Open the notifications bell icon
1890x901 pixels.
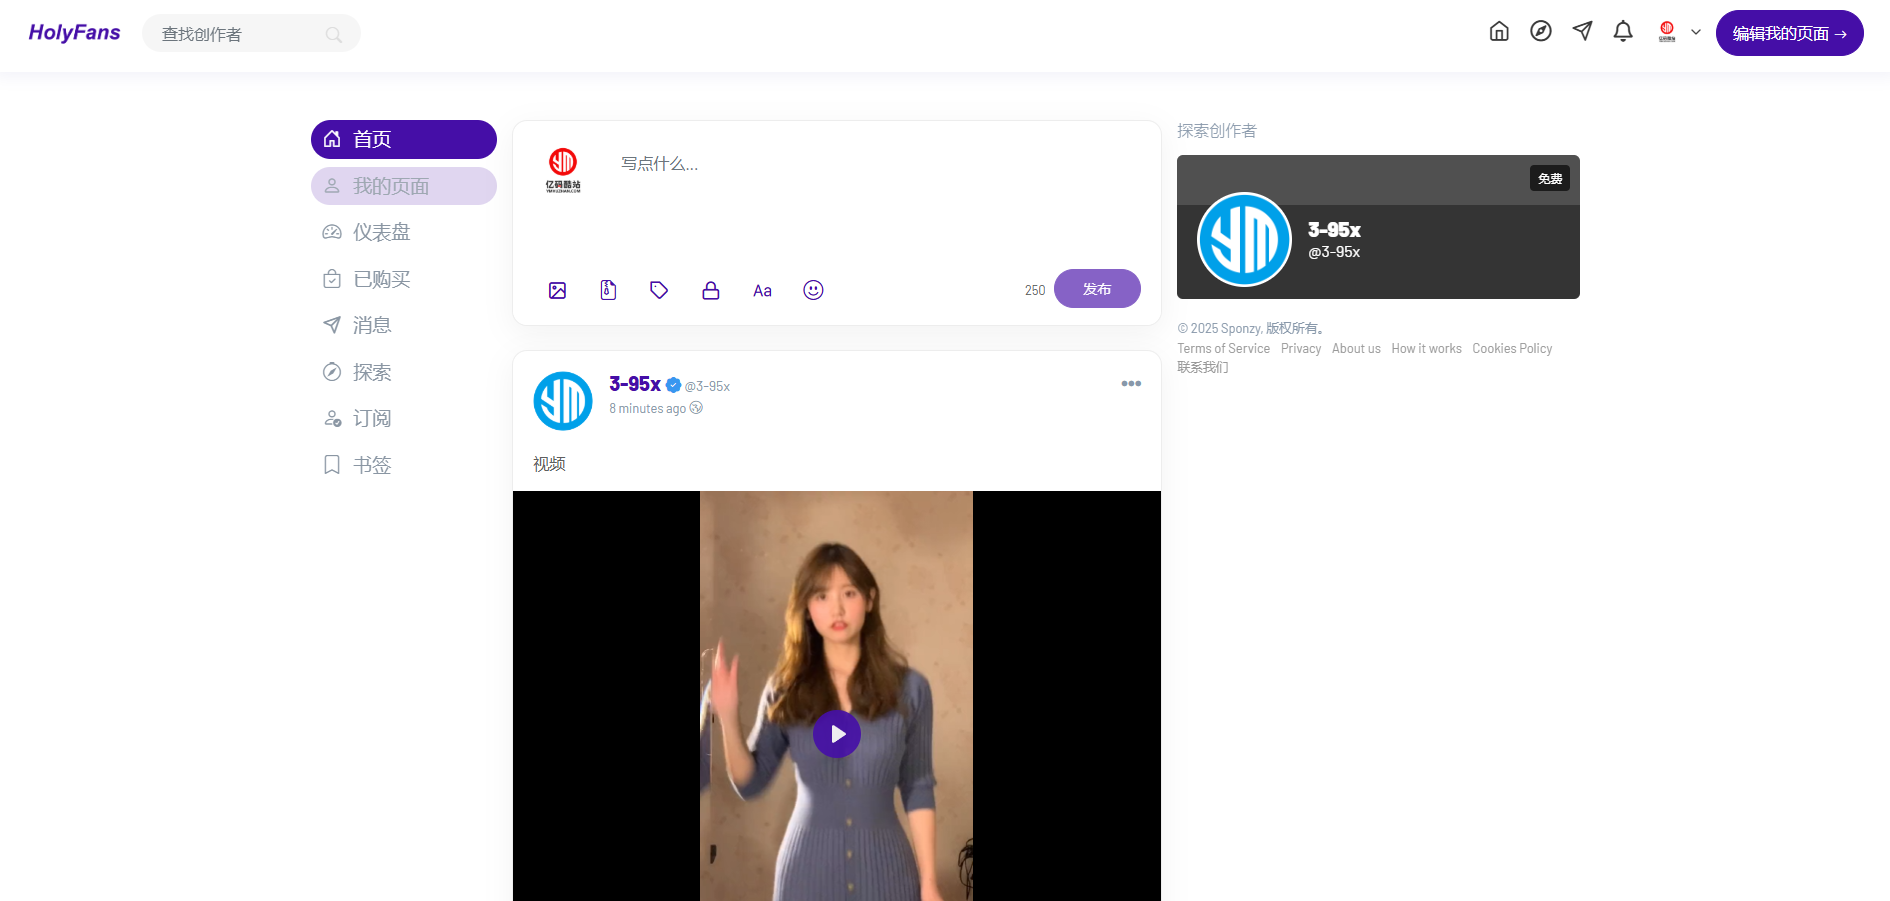point(1623,32)
